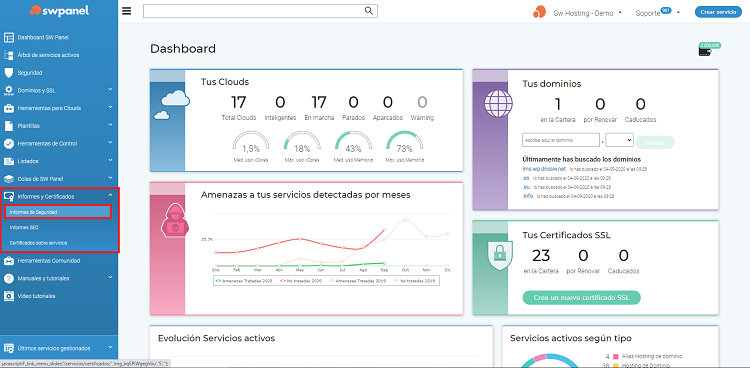
Task: Click the .info recent search link
Action: click(x=528, y=196)
